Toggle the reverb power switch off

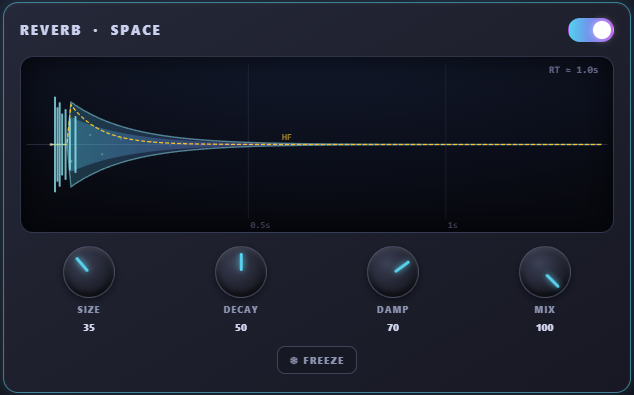[x=591, y=30]
